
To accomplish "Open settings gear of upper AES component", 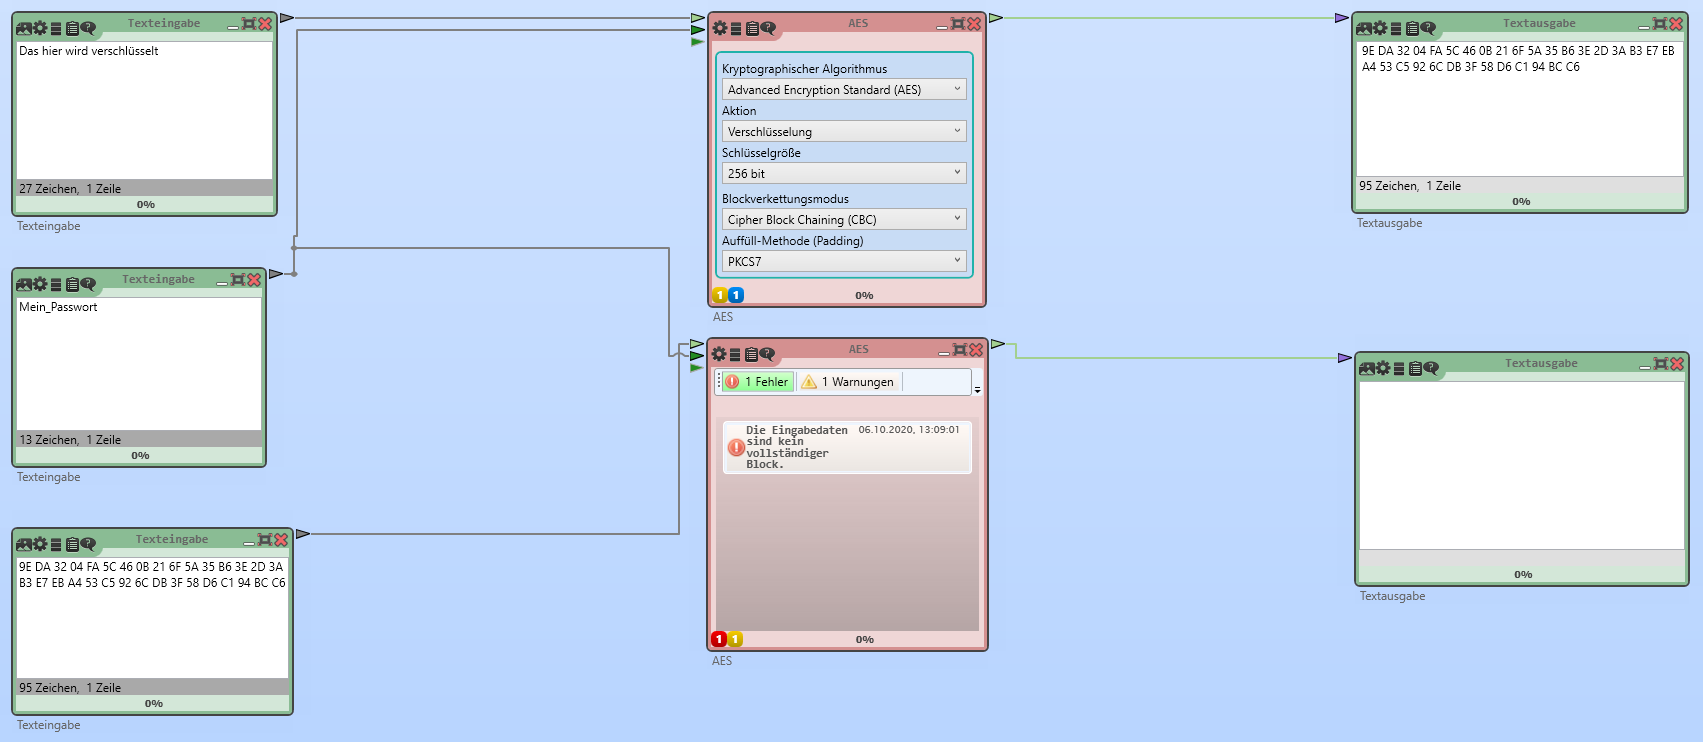I will tap(720, 28).
